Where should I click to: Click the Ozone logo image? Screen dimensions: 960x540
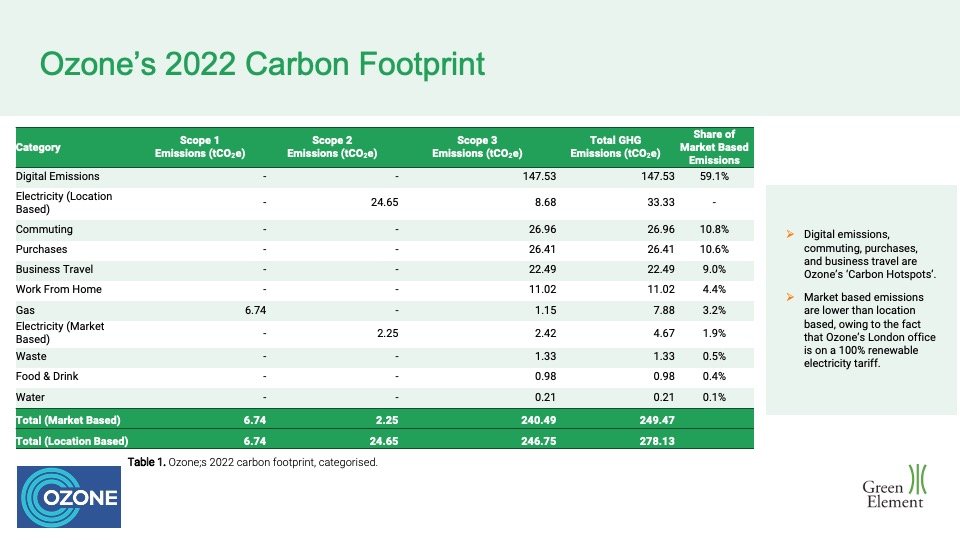[69, 497]
